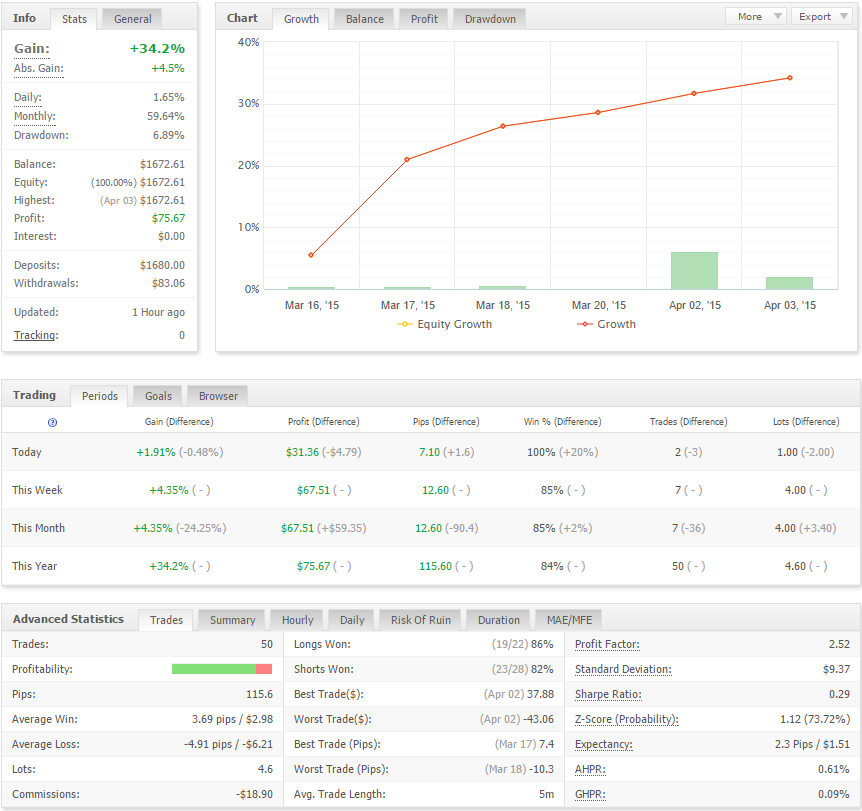This screenshot has height=811, width=862.
Task: Click the Tracking link in the Info panel
Action: [36, 335]
